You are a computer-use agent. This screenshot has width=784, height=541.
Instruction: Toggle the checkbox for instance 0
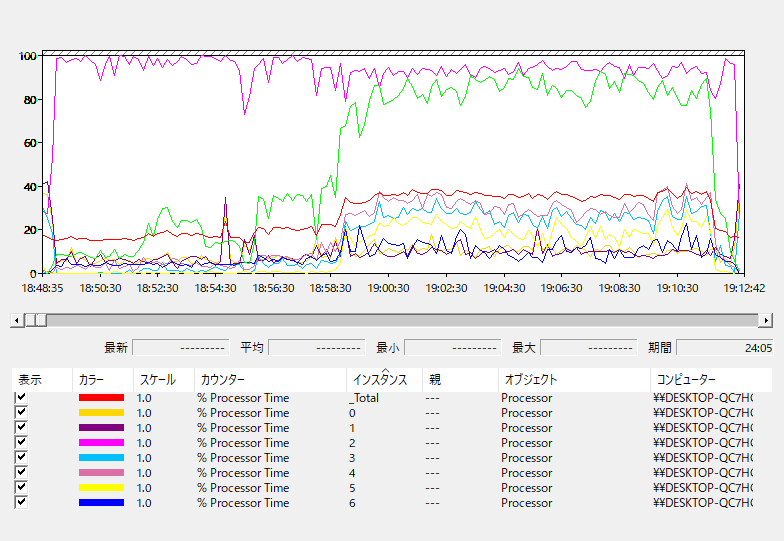[21, 413]
